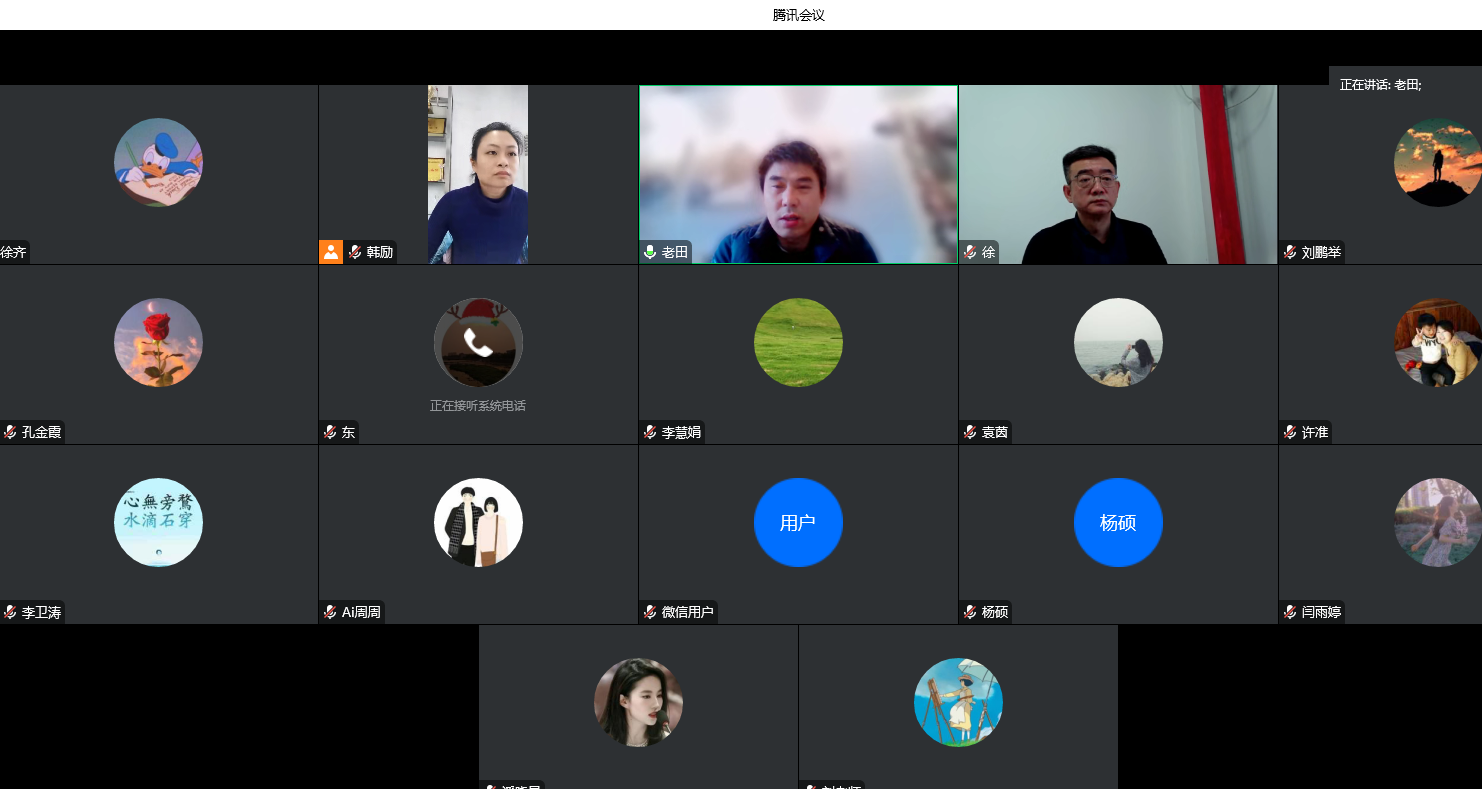Click the 袁茵 name label

click(994, 432)
